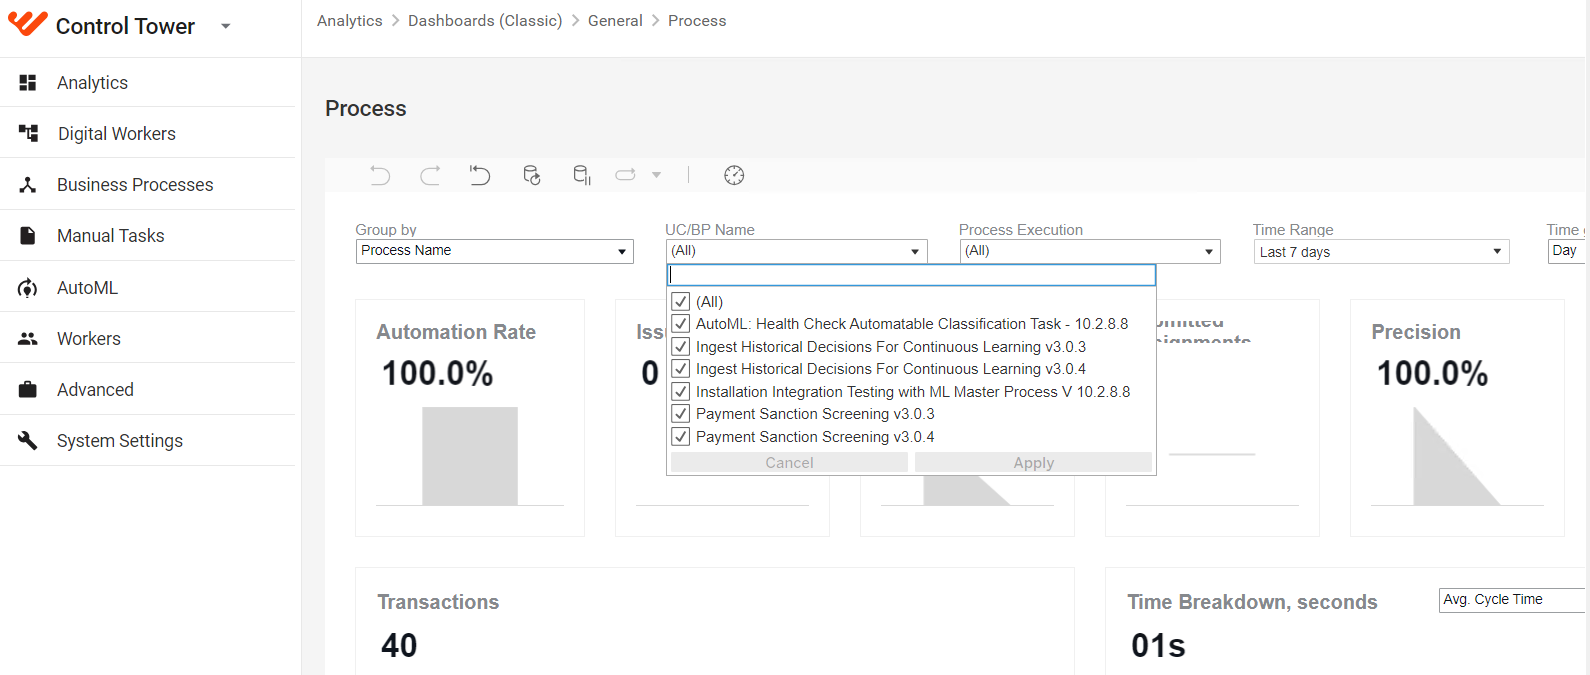Image resolution: width=1590 pixels, height=675 pixels.
Task: Click the Share toolbar icon
Action: tap(625, 175)
